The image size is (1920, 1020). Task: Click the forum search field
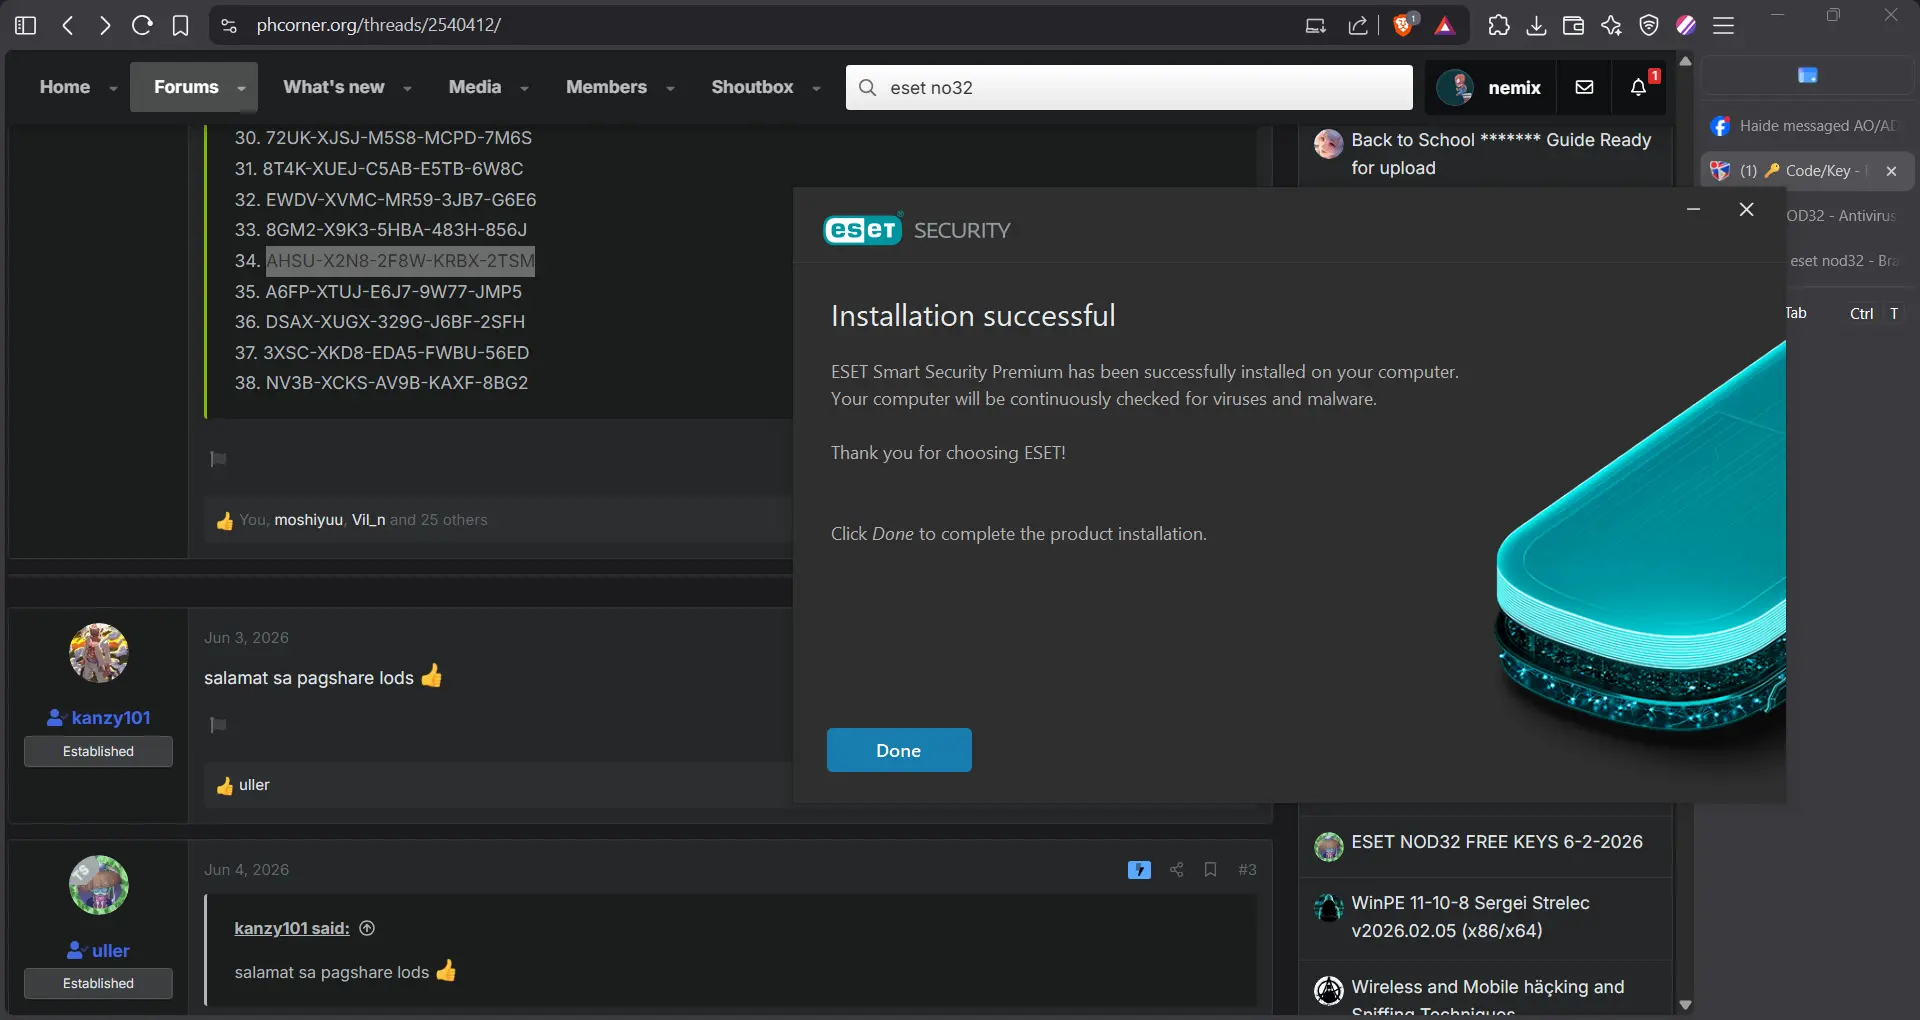[1129, 87]
